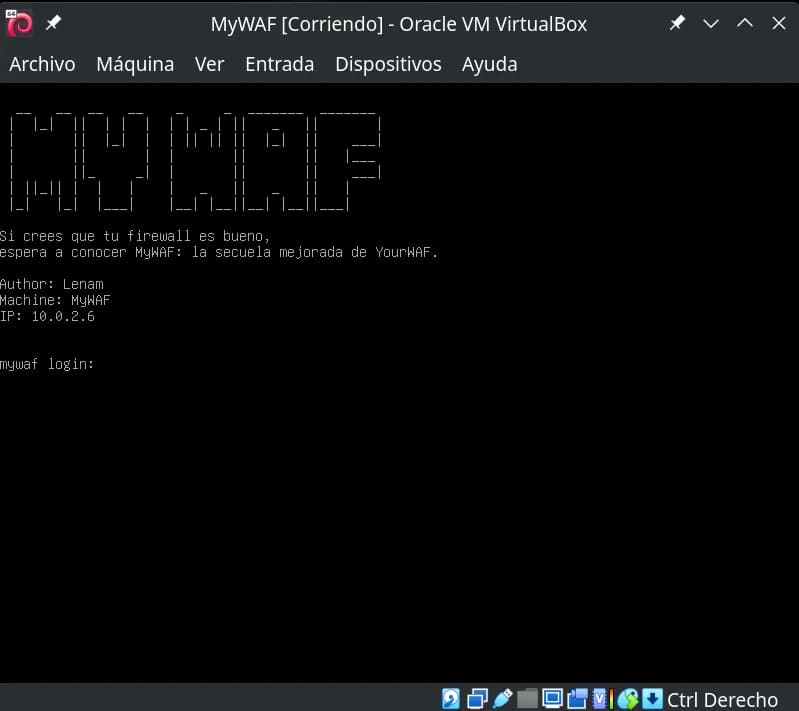This screenshot has height=711, width=799.
Task: Click the network adapters status icon
Action: point(477,699)
